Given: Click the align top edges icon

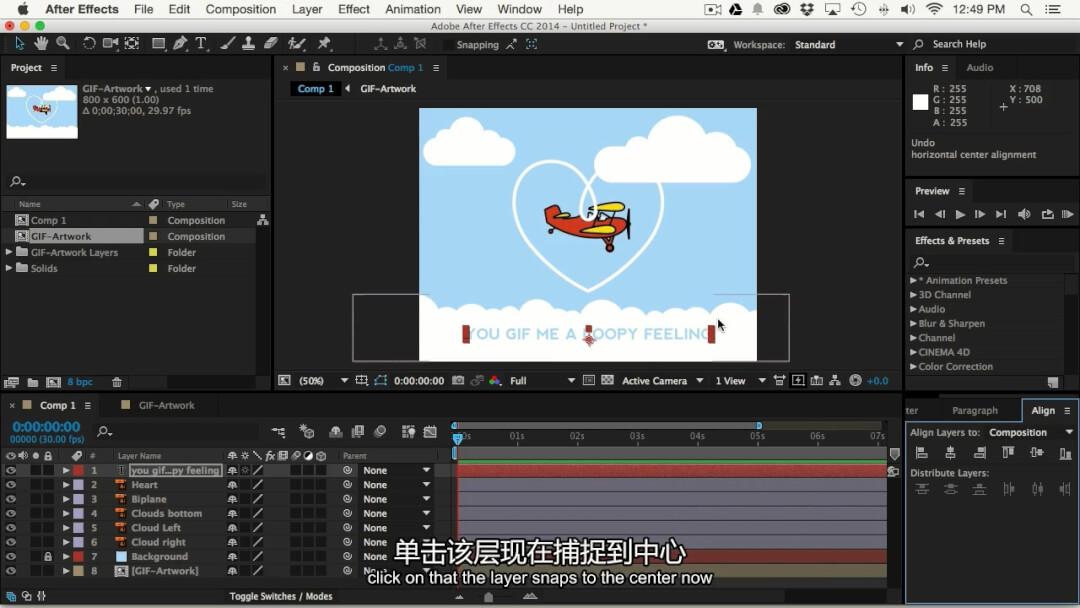Looking at the screenshot, I should tap(1008, 452).
